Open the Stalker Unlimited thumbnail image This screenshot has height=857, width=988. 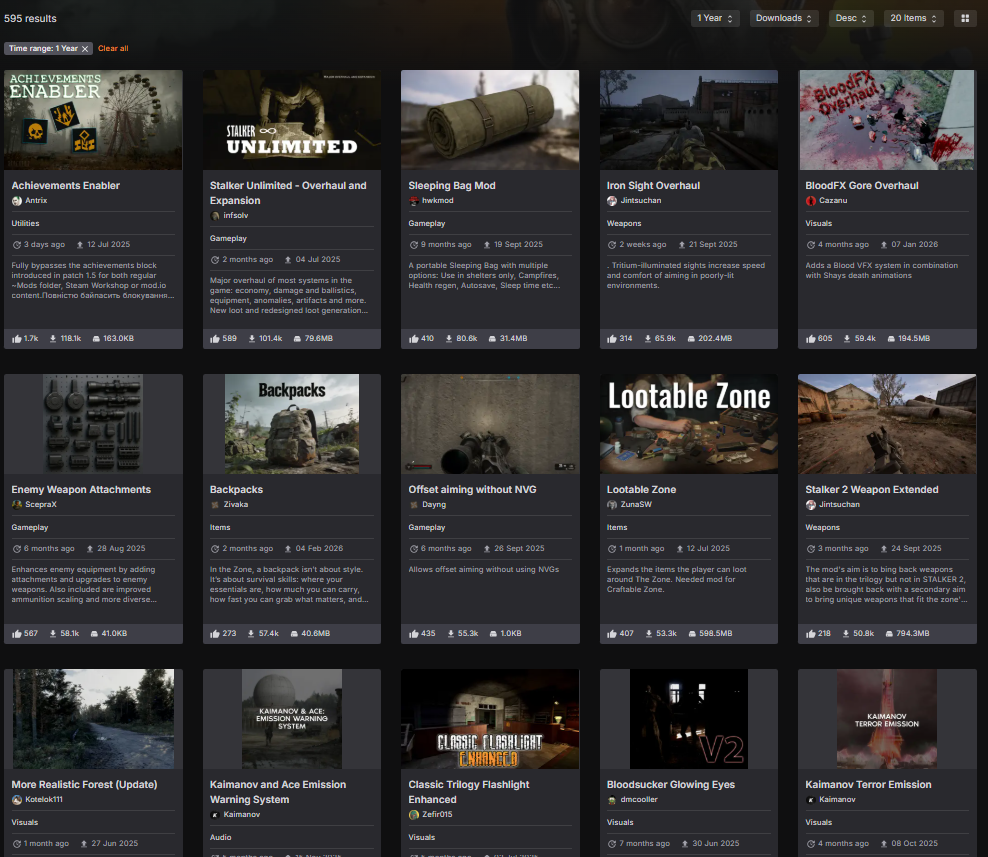[292, 120]
